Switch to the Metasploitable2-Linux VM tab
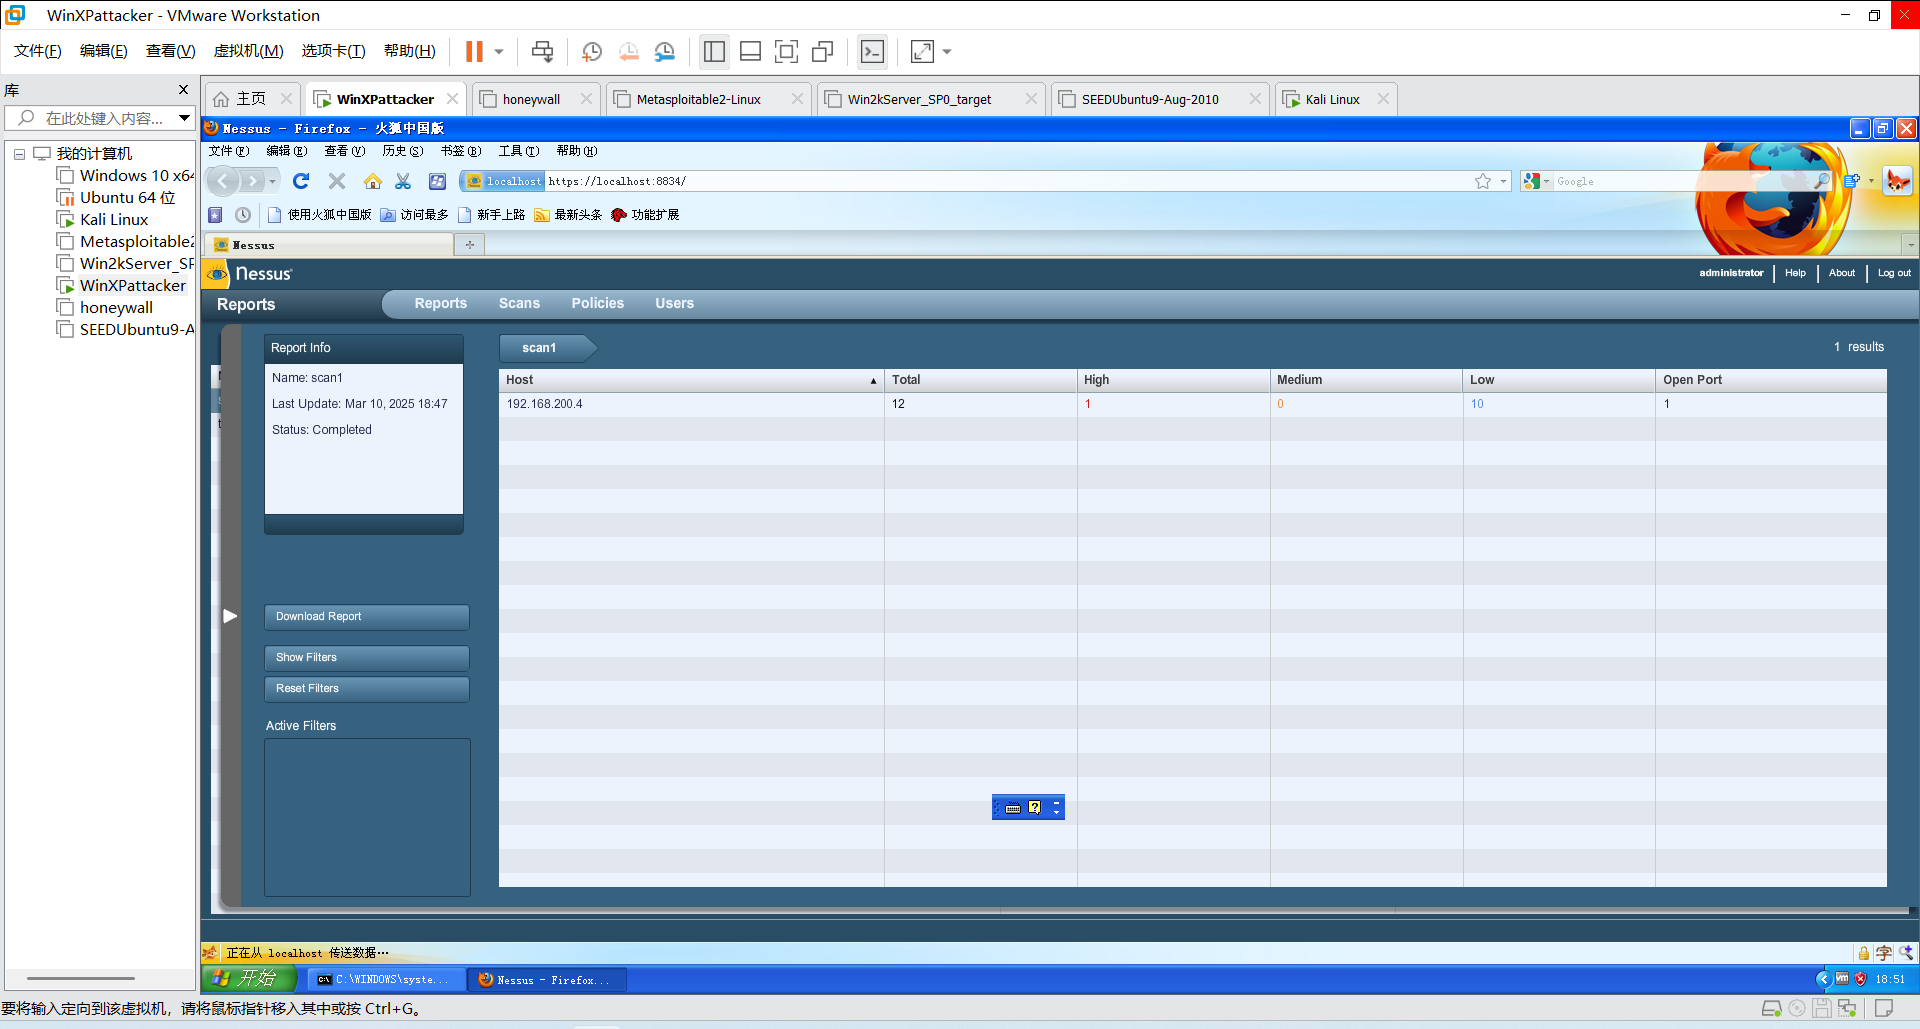Screen dimensions: 1920x1029 698,99
